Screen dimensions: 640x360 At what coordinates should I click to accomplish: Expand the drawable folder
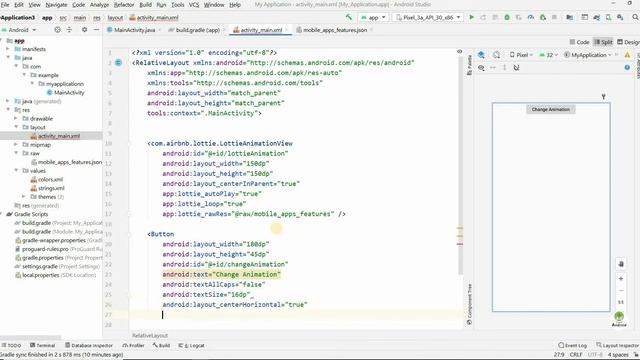[16, 118]
